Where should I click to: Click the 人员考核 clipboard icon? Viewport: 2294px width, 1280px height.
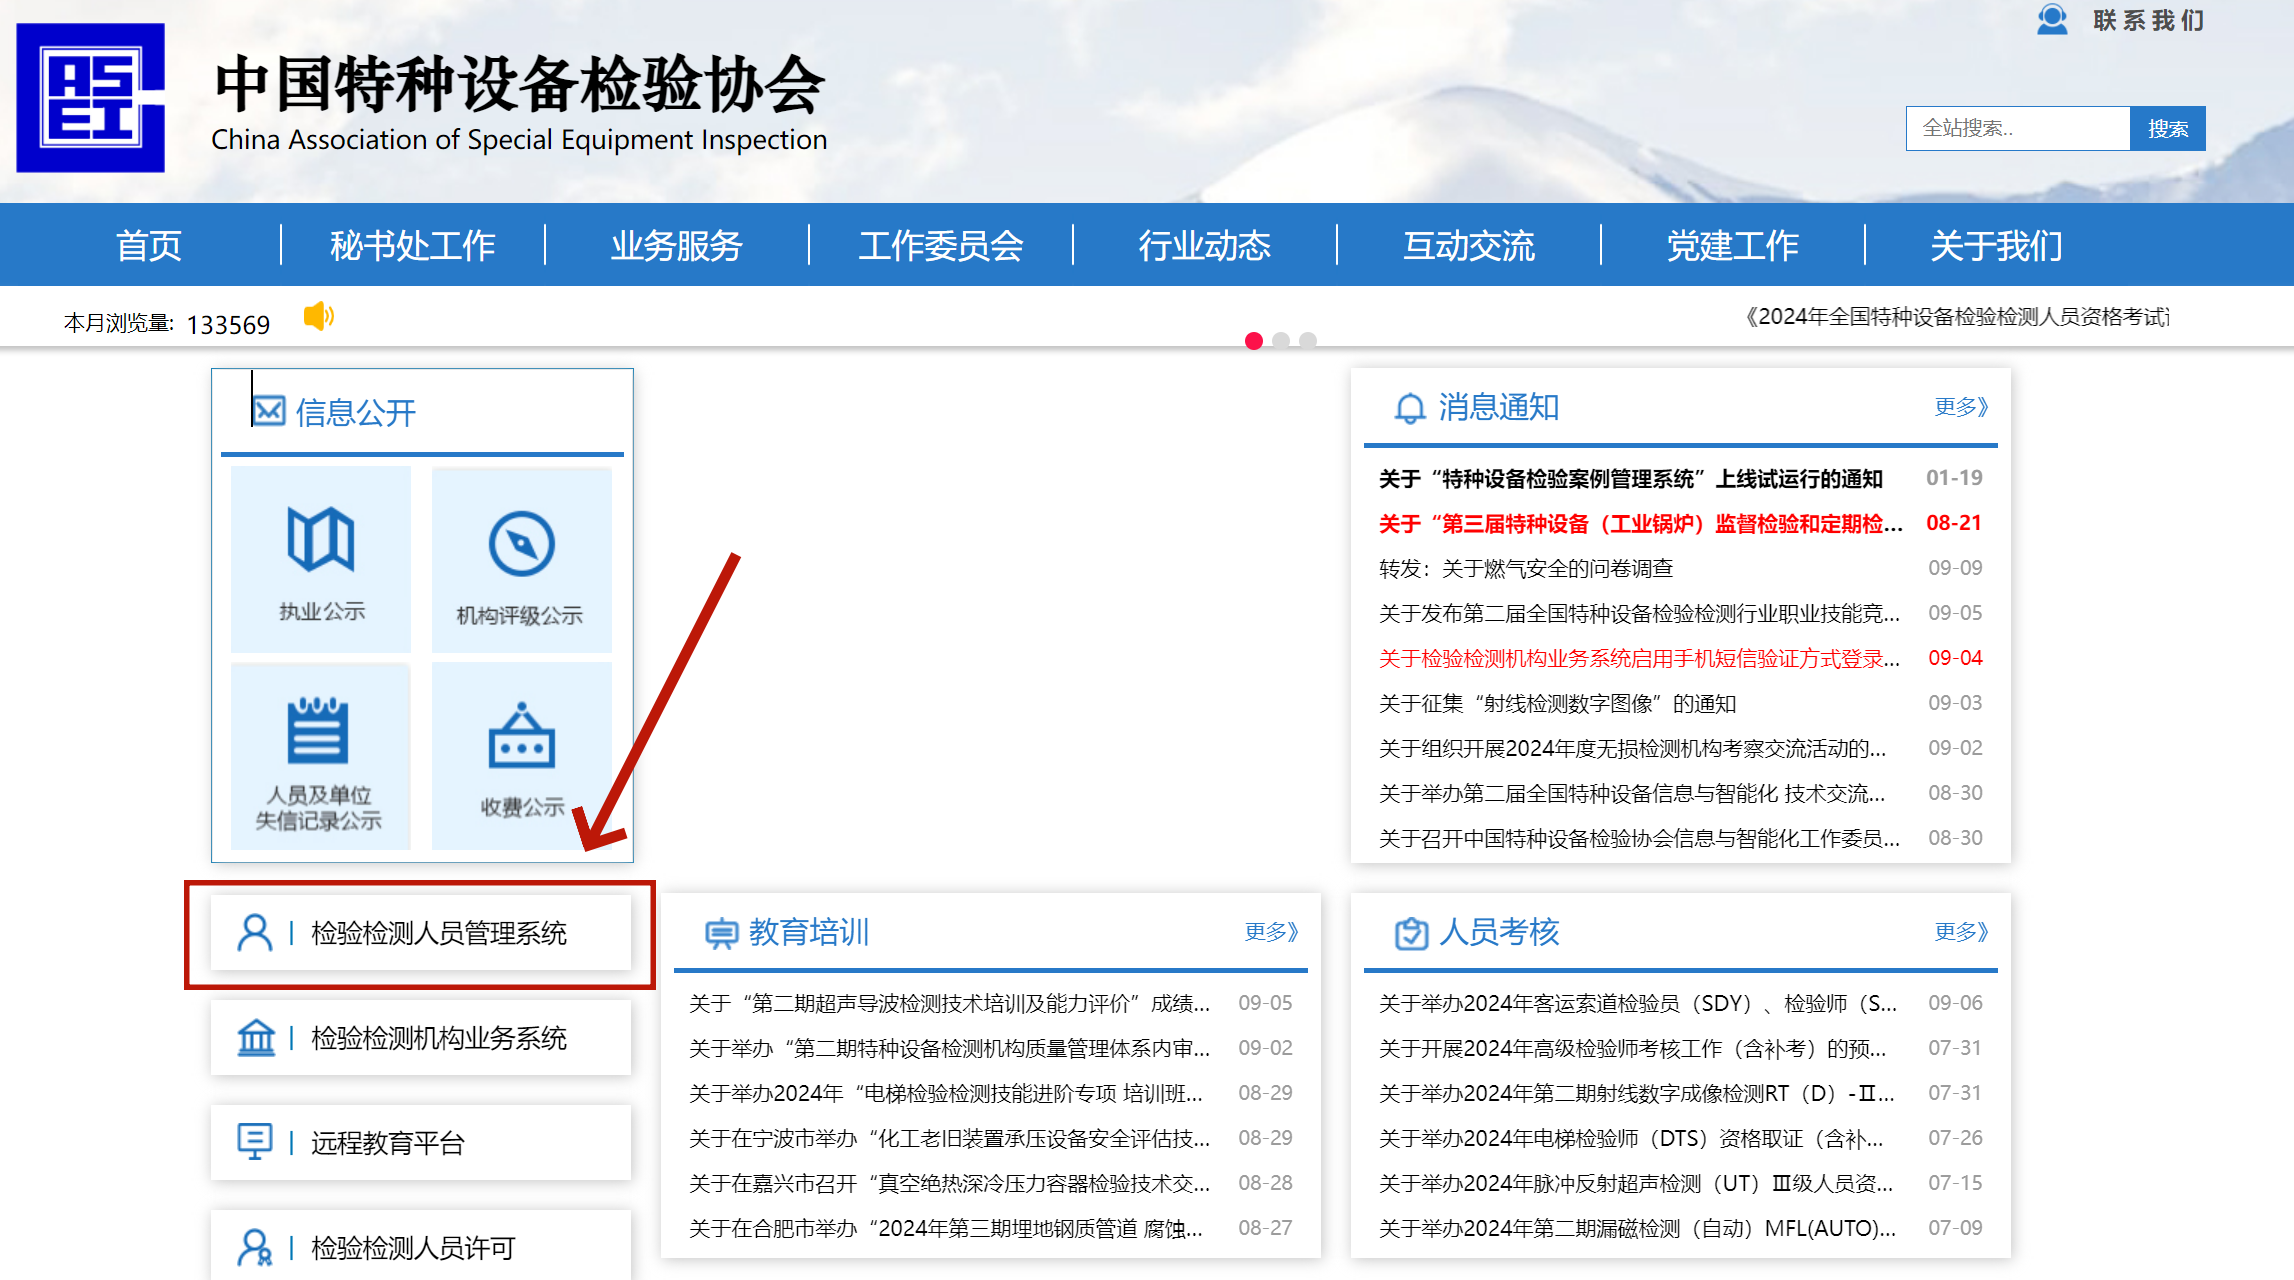pos(1411,933)
